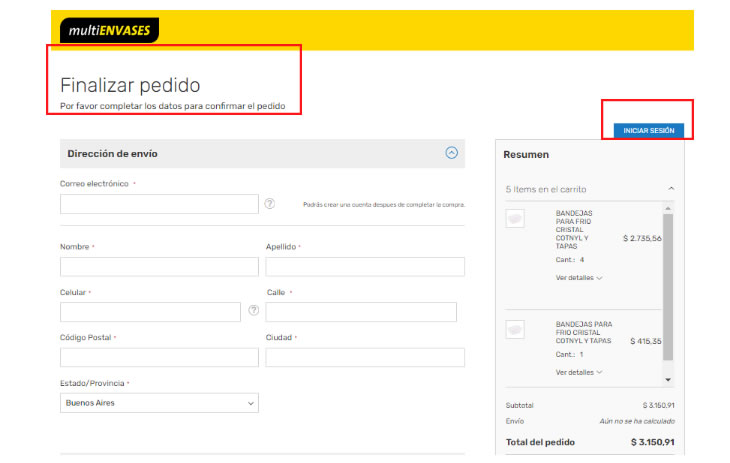Click the first product thumbnail image
Viewport: 730px width, 463px height.
516,219
